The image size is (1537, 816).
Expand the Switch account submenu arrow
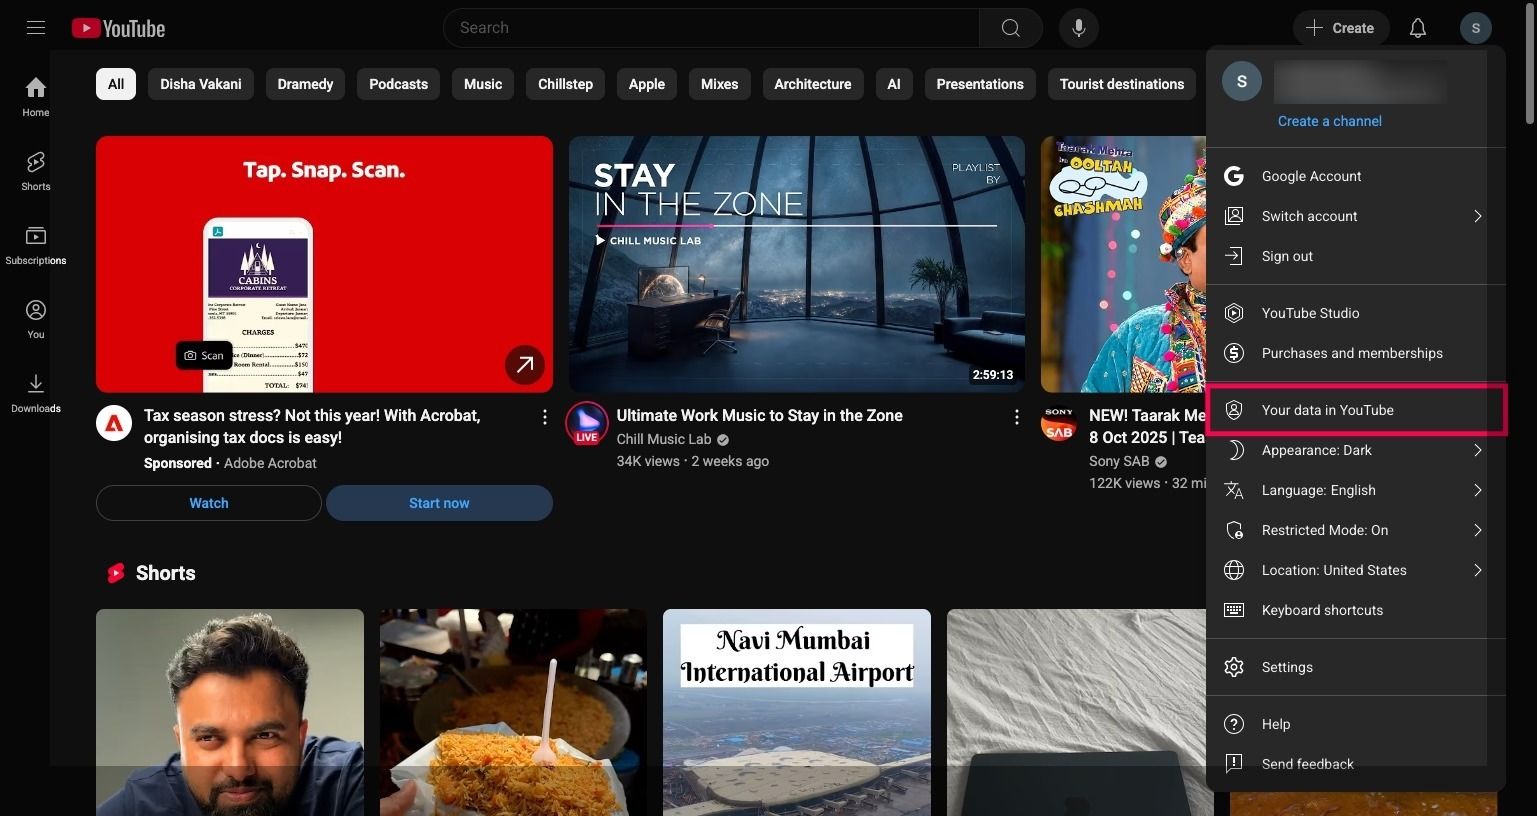(1477, 216)
